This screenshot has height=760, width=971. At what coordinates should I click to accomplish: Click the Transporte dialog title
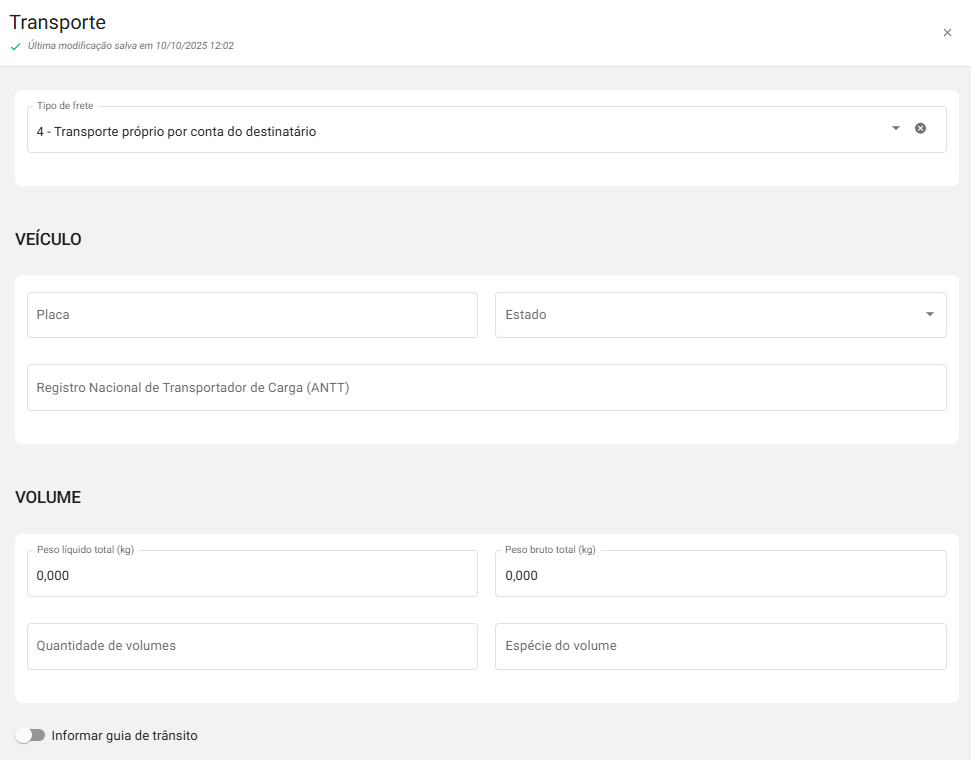coord(57,22)
